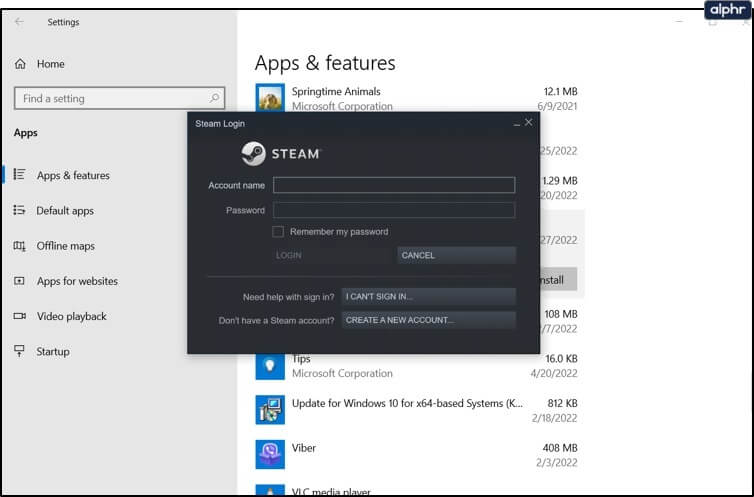Focus the Steam Account name field
This screenshot has height=497, width=754.
394,185
